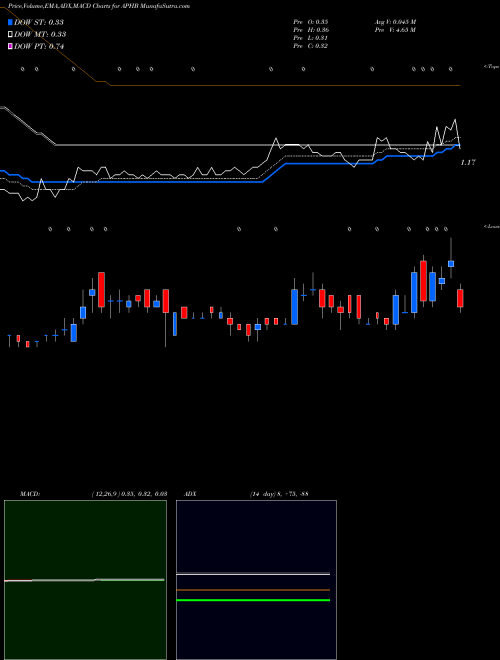Click the 'Avg V: 0.045 M' volume text
Screen dimensions: 500x660
(x=395, y=22)
